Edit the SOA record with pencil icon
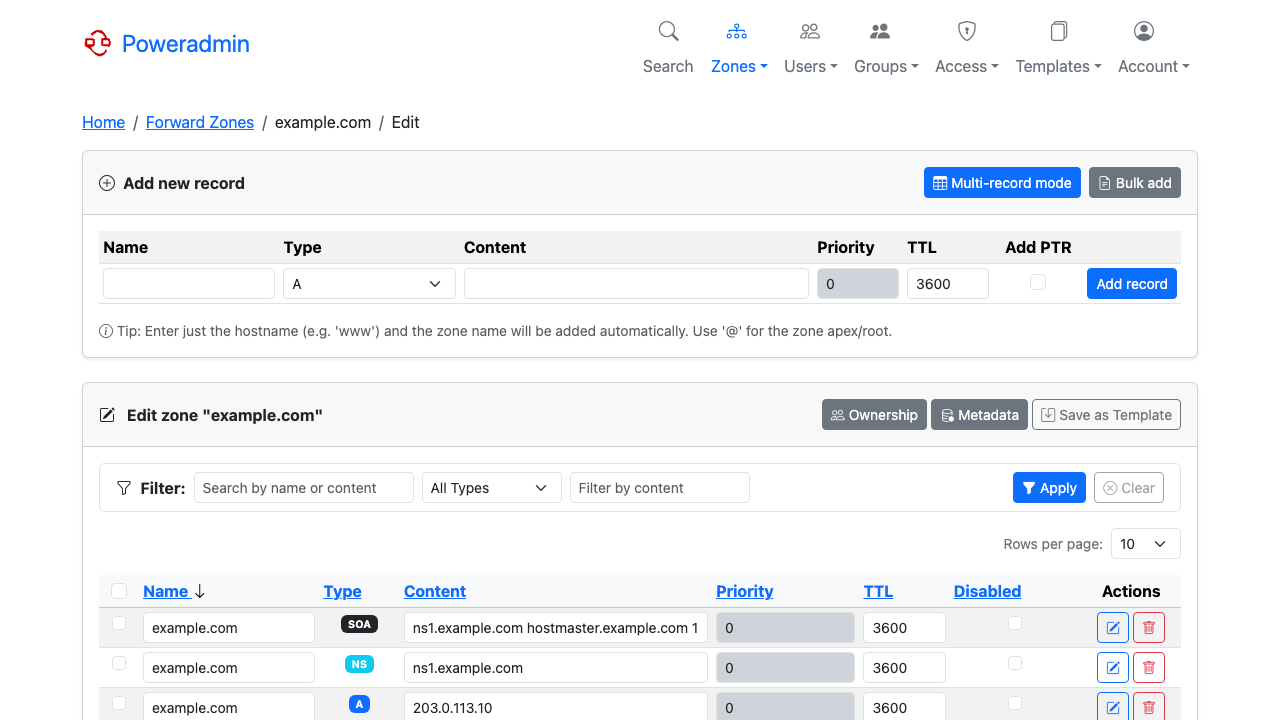Viewport: 1280px width, 720px height. click(1113, 628)
